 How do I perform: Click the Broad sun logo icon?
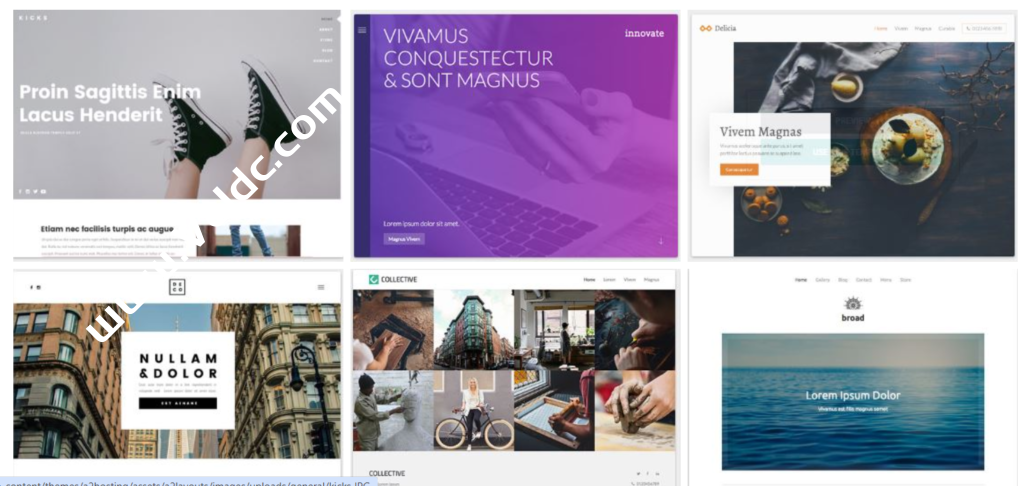point(852,304)
